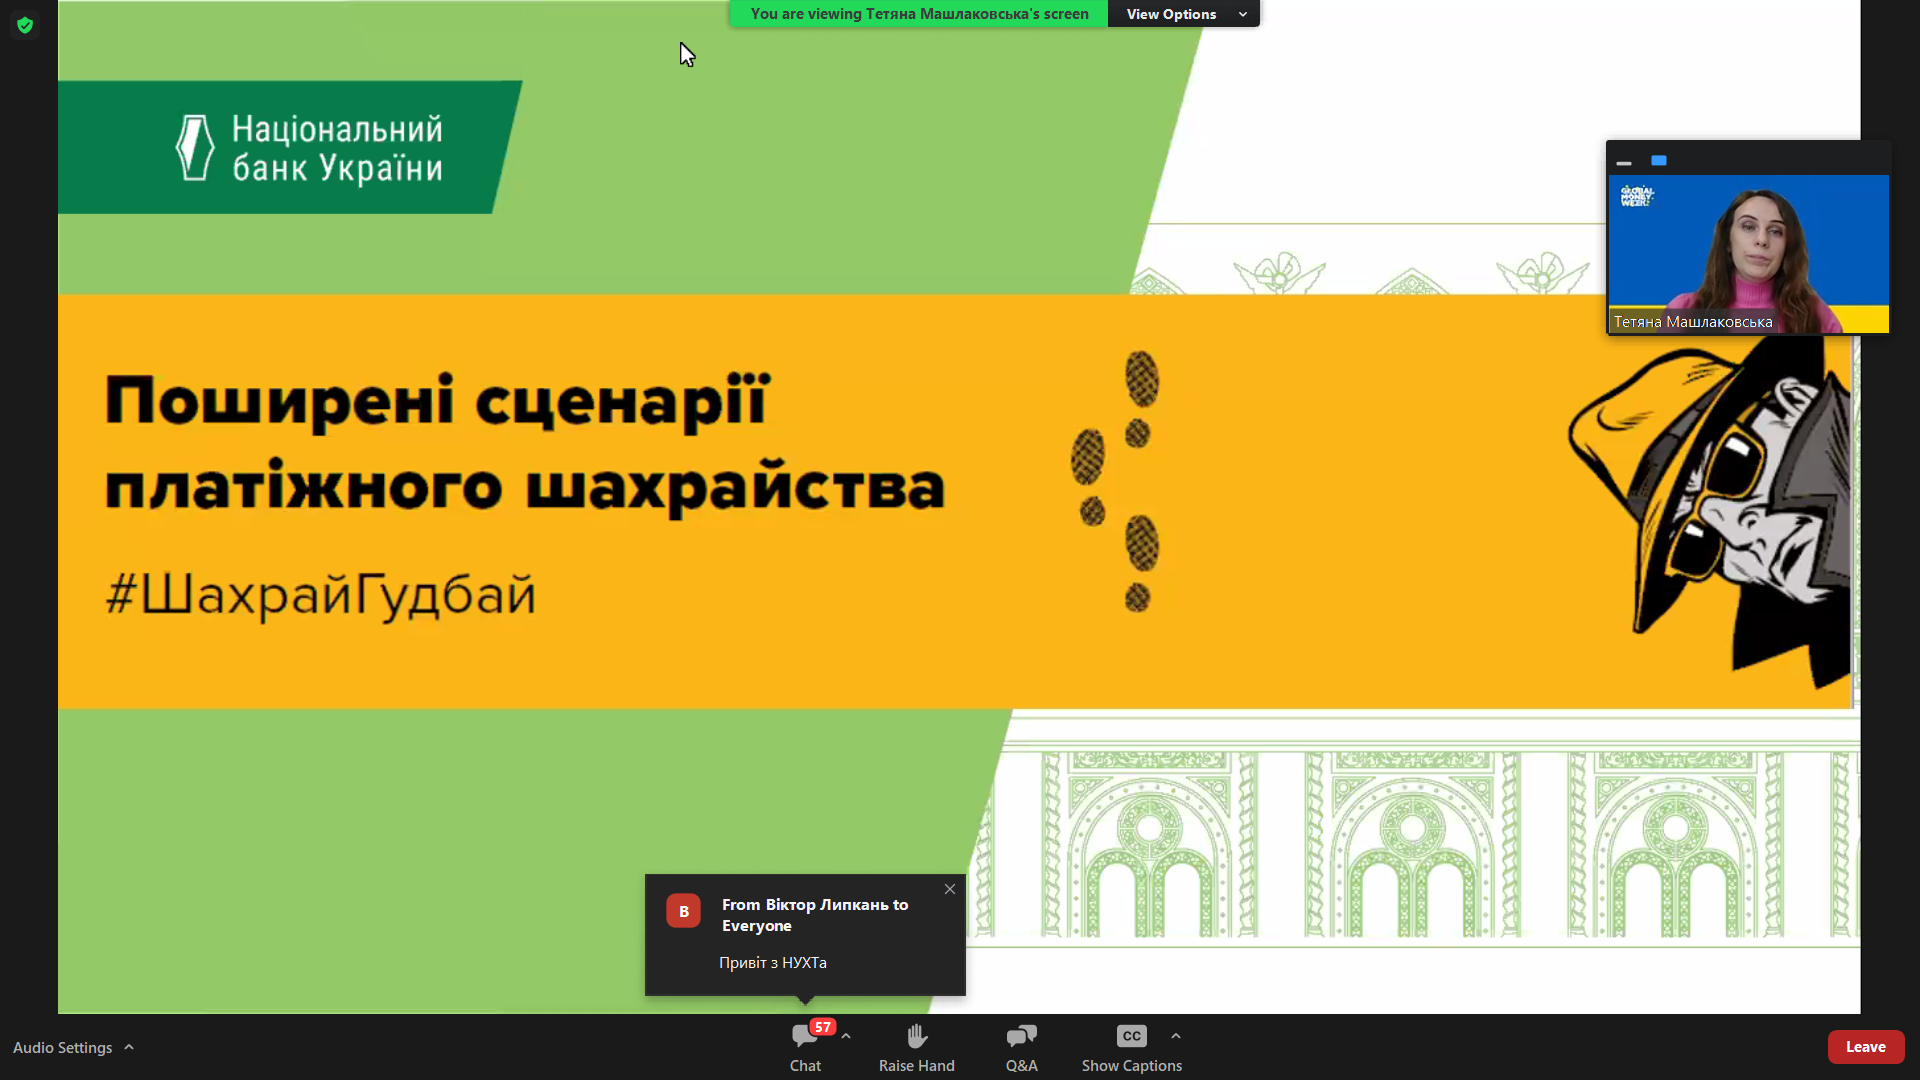
Task: Expand the chevron next to Chat
Action: [x=845, y=1035]
